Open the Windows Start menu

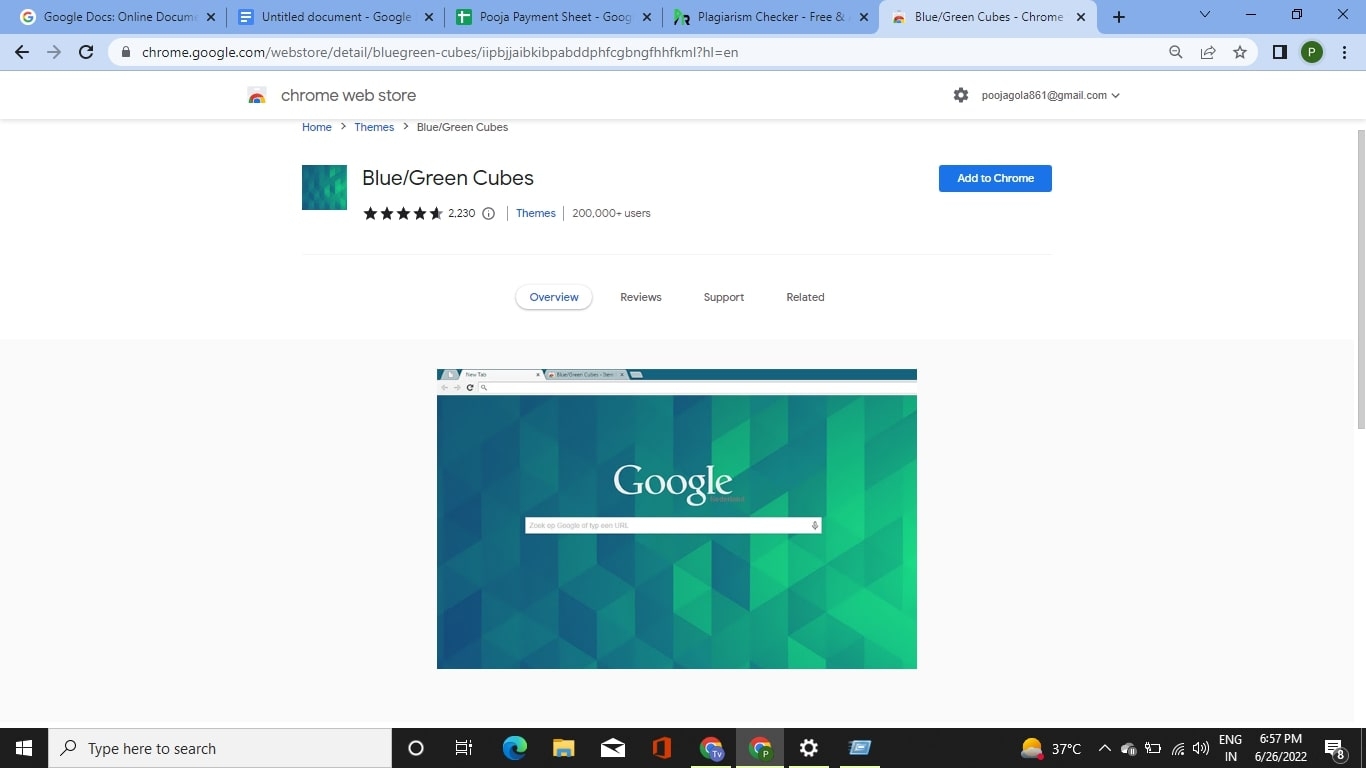tap(24, 748)
